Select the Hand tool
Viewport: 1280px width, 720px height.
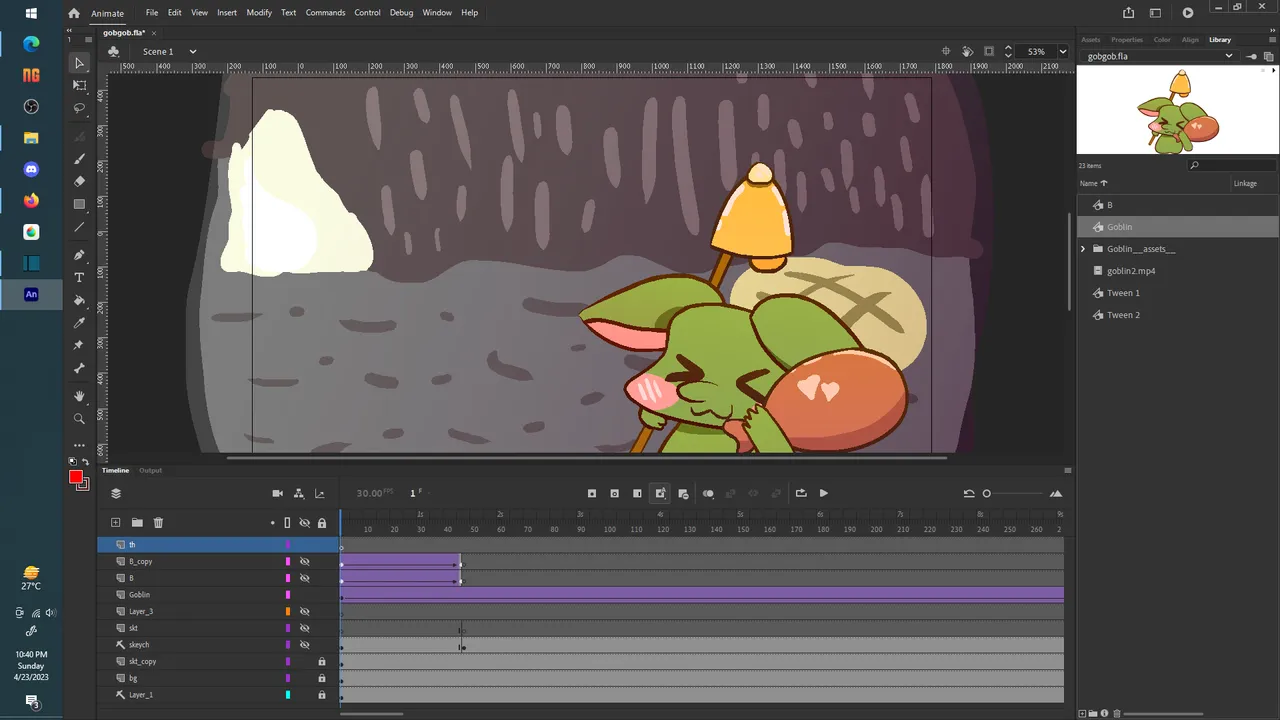(80, 396)
